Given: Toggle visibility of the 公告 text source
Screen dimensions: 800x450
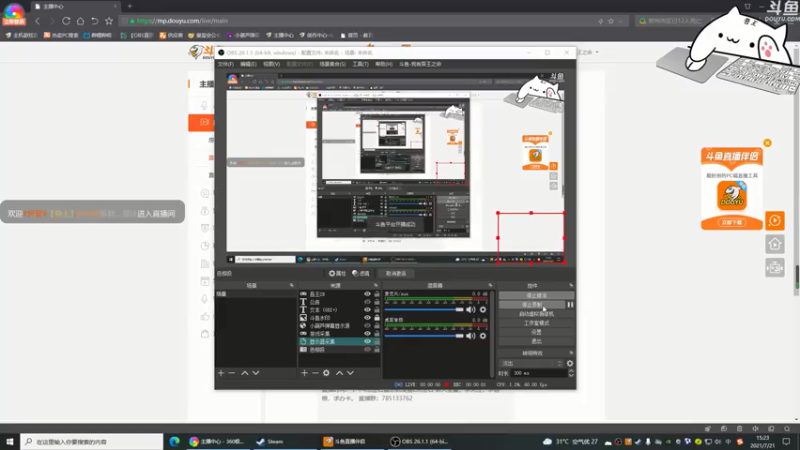Looking at the screenshot, I should point(367,302).
